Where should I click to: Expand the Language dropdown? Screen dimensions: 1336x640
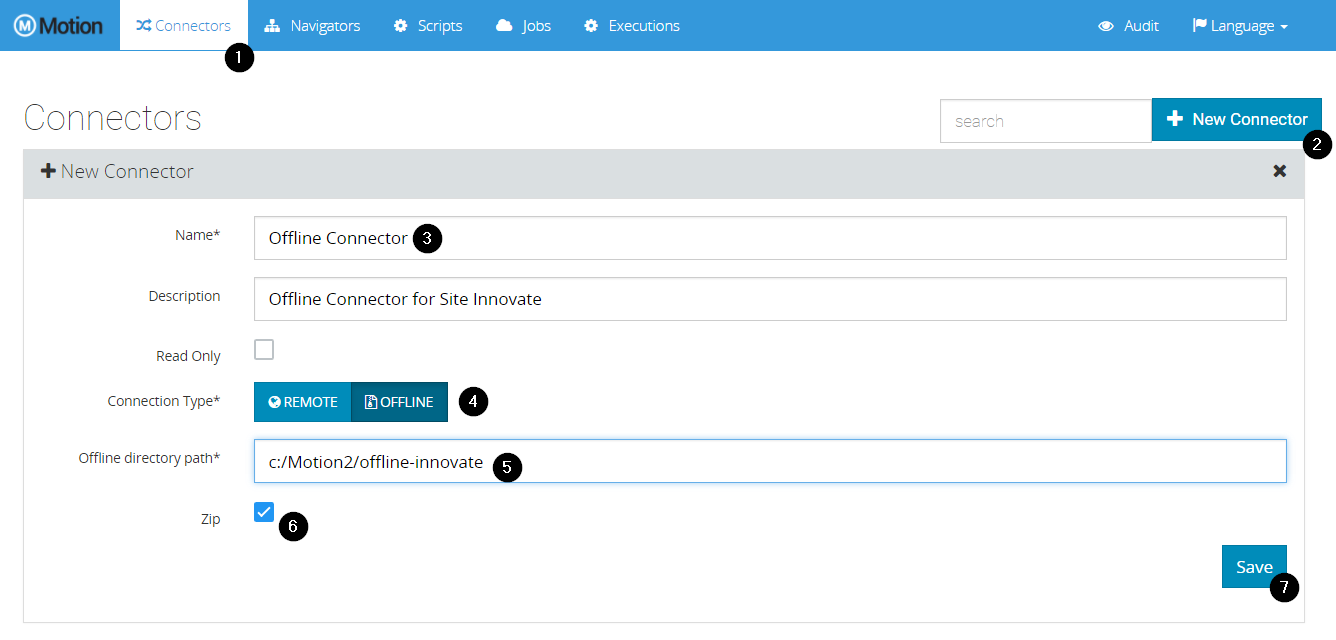pyautogui.click(x=1240, y=25)
